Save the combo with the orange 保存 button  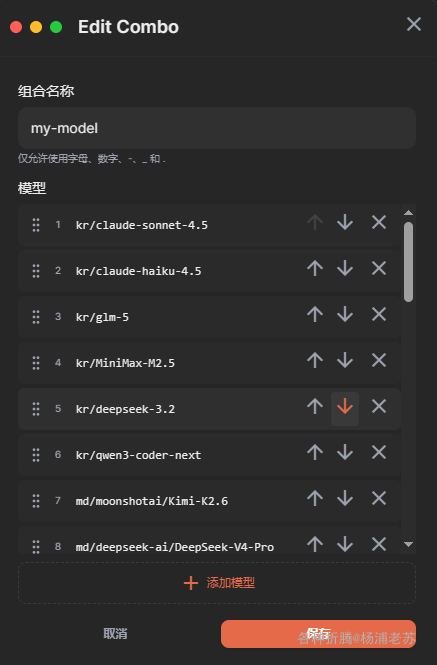click(318, 634)
